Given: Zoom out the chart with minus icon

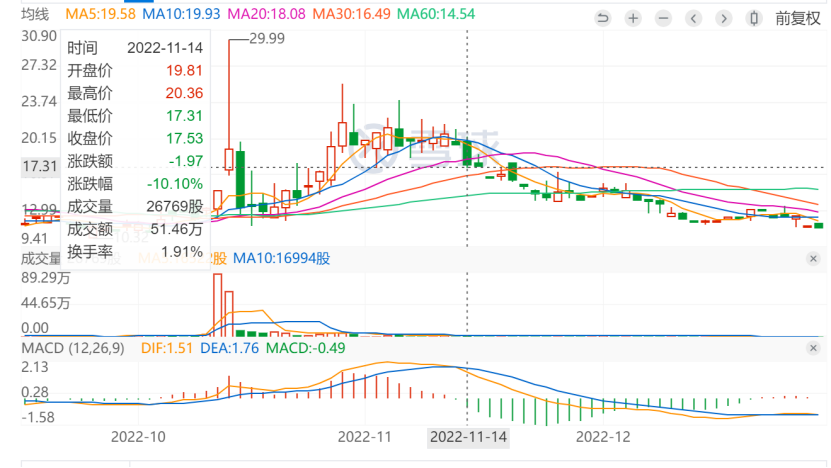Looking at the screenshot, I should click(664, 18).
